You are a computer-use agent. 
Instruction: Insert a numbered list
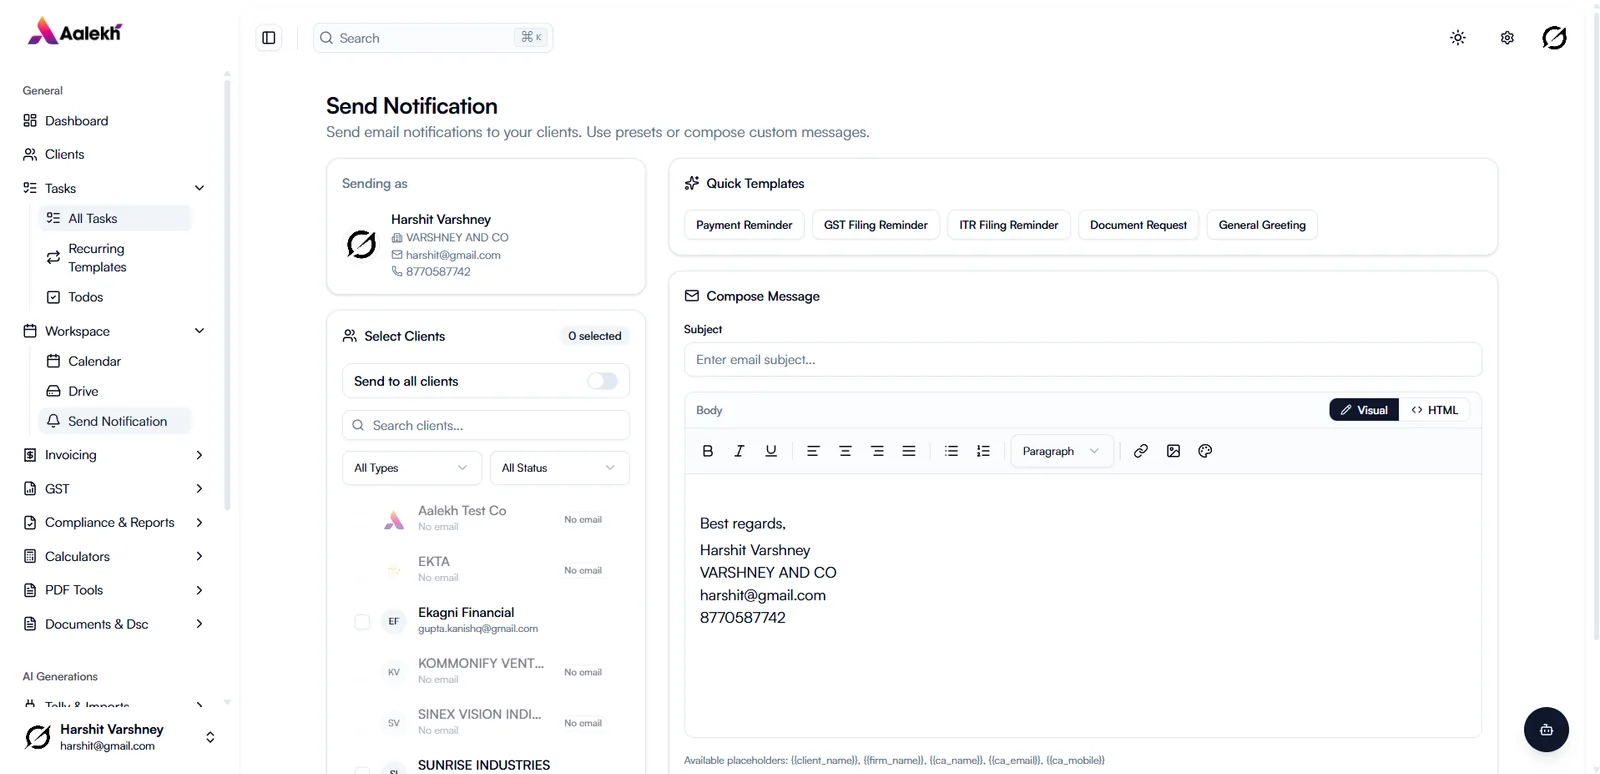pos(983,451)
